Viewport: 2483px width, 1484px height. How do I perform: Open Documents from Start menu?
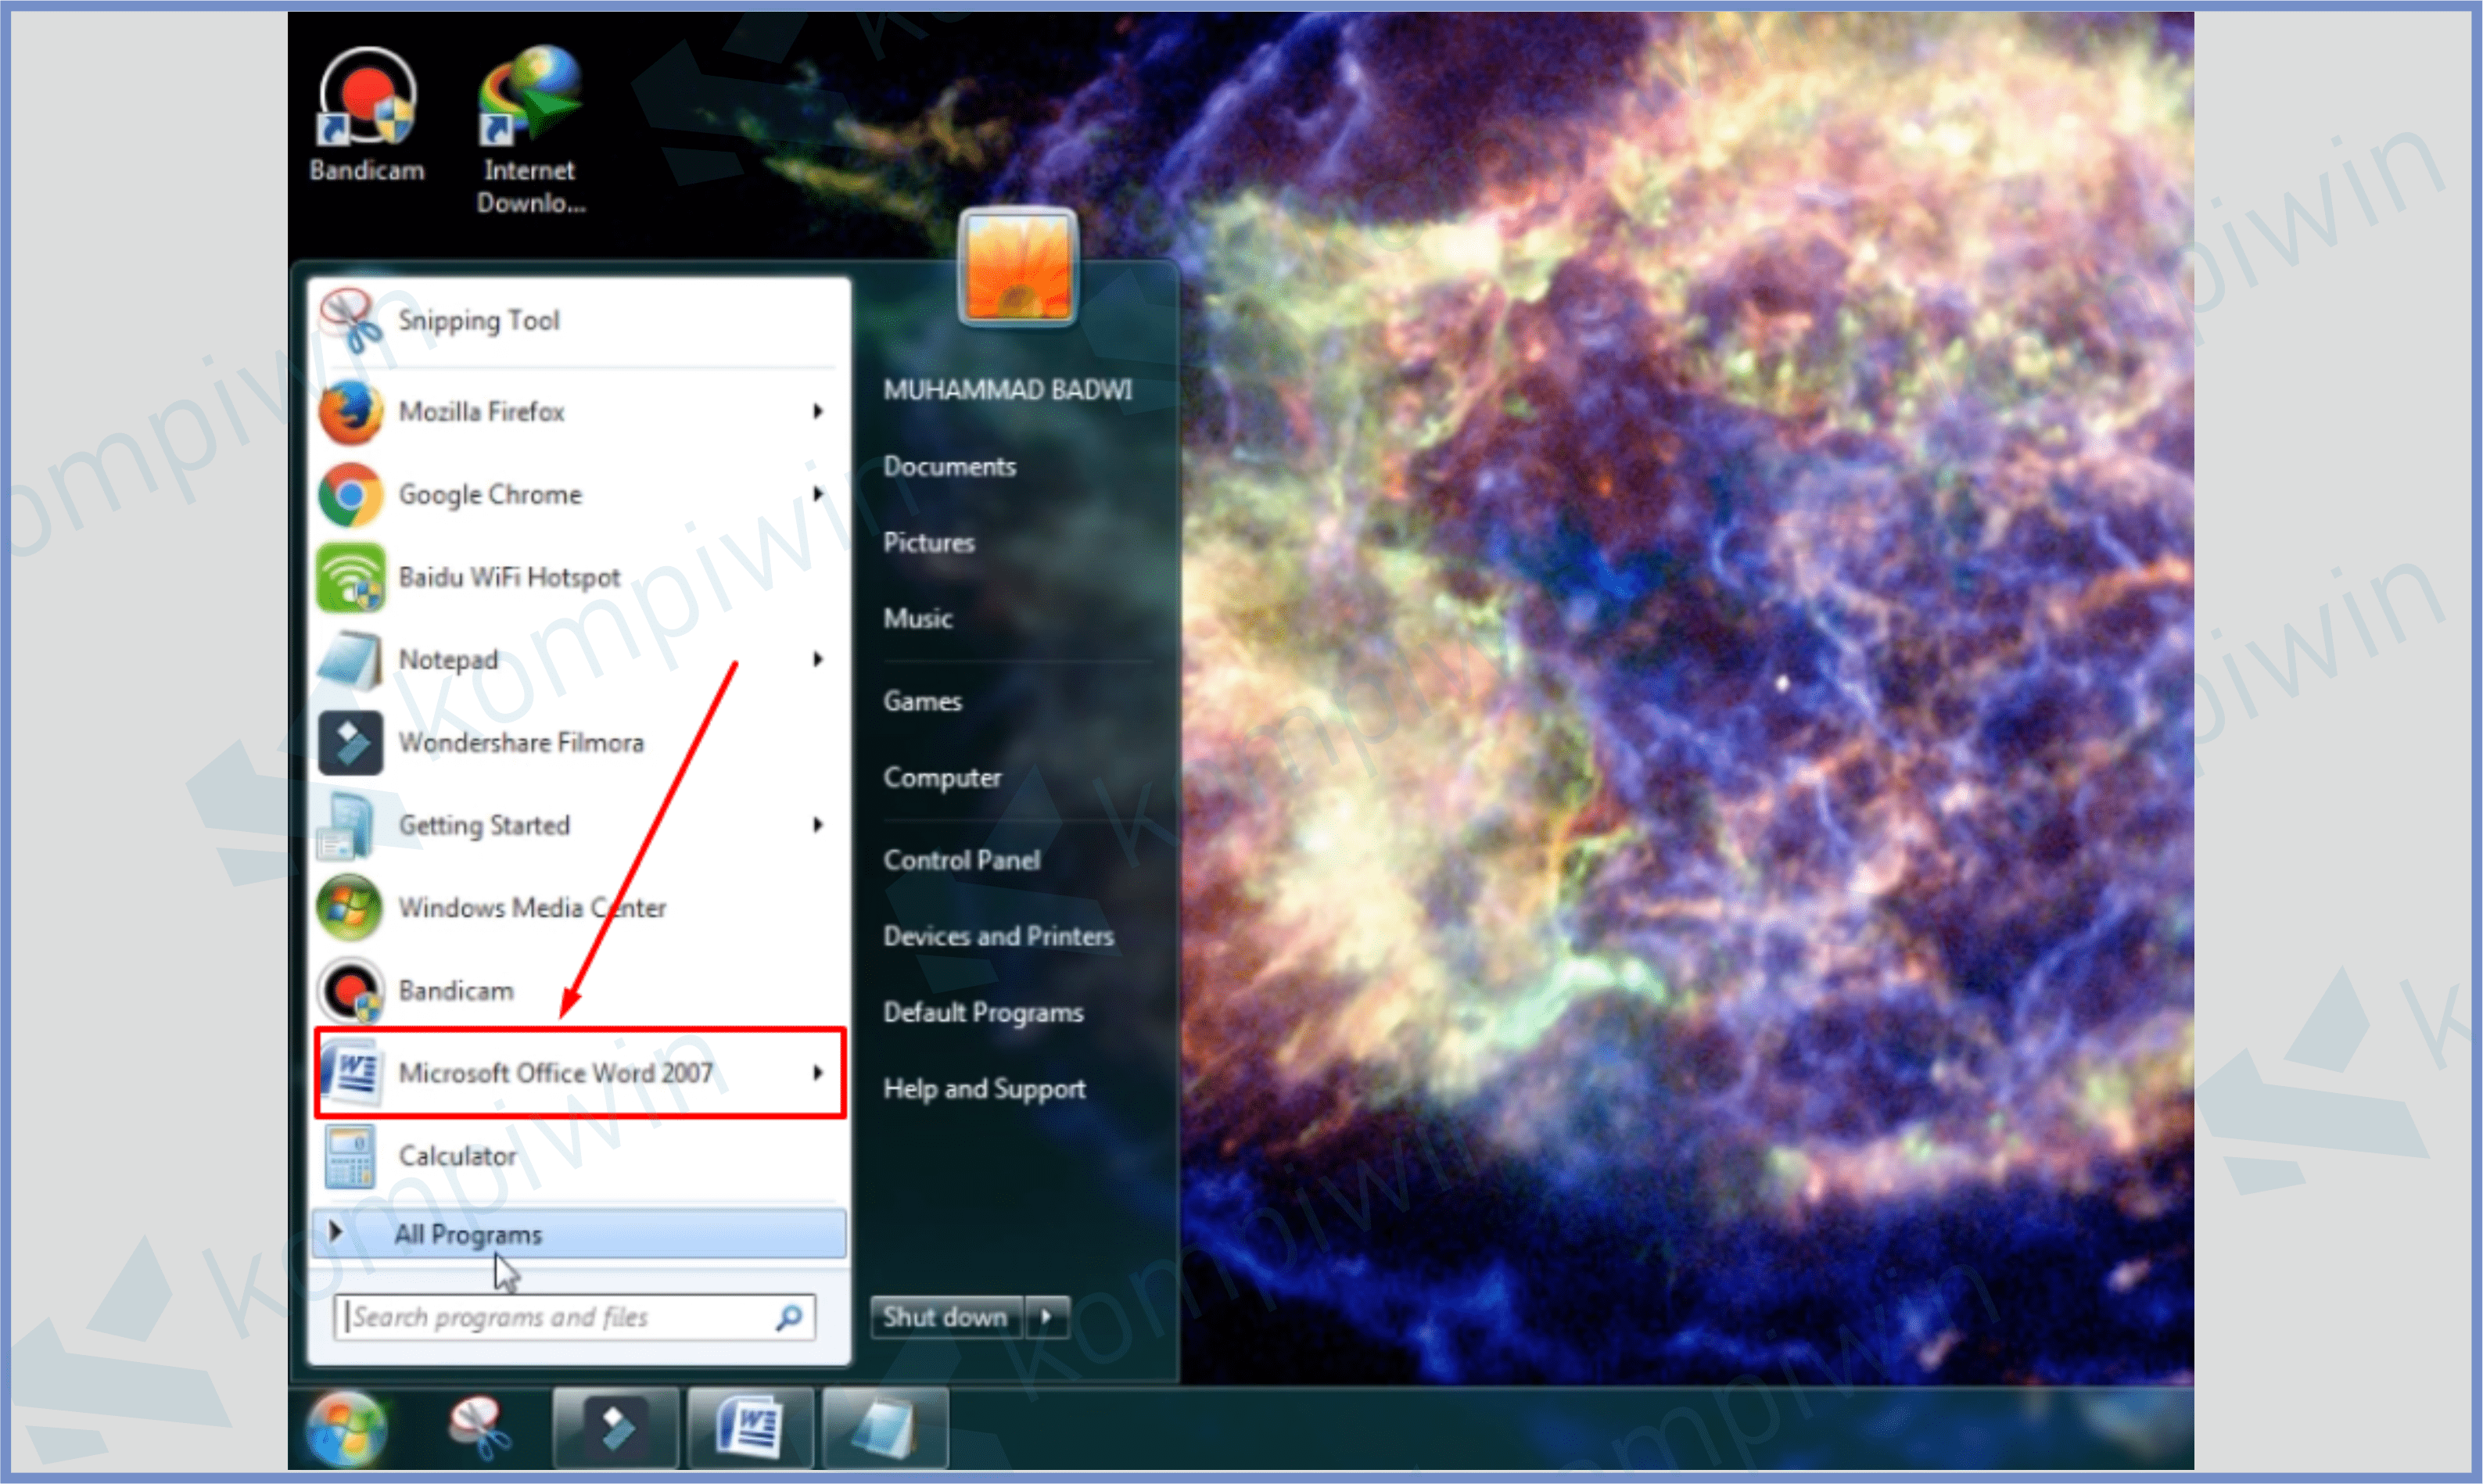[949, 466]
